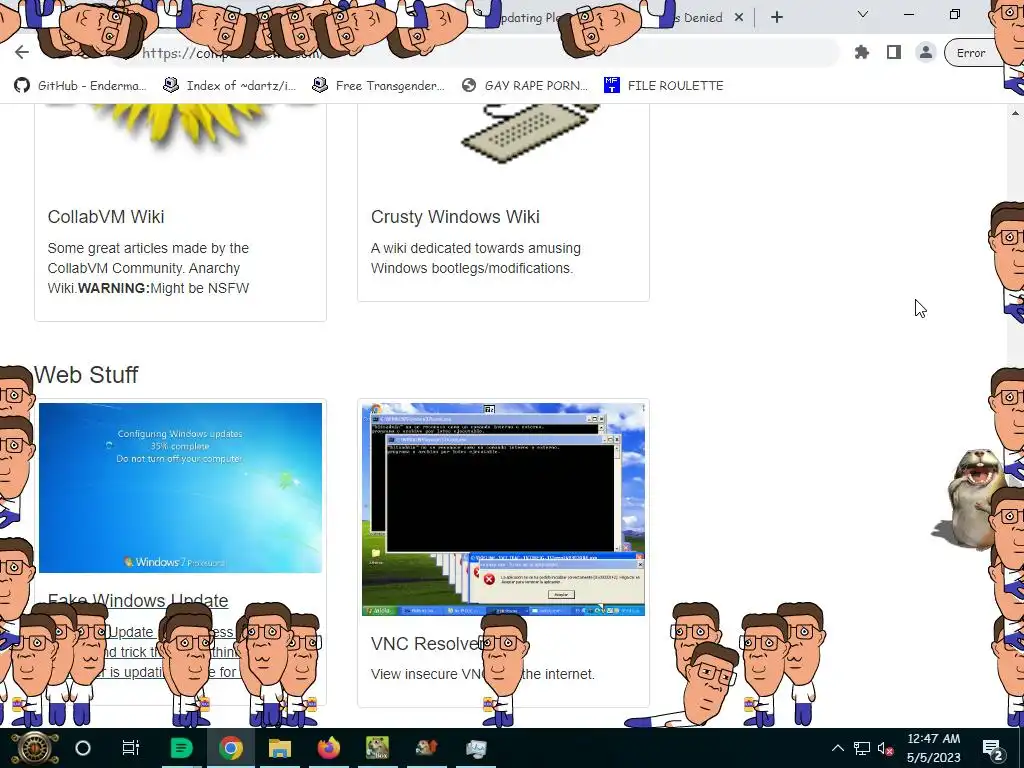Open the Crusty Windows Wiki card title
This screenshot has width=1024, height=768.
pos(455,217)
